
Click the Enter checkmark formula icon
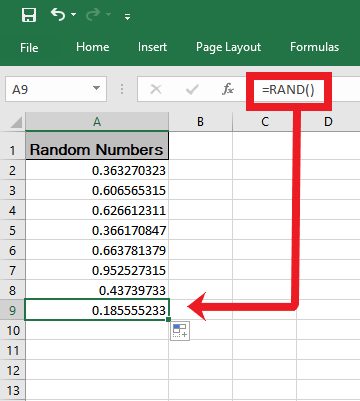(x=192, y=89)
